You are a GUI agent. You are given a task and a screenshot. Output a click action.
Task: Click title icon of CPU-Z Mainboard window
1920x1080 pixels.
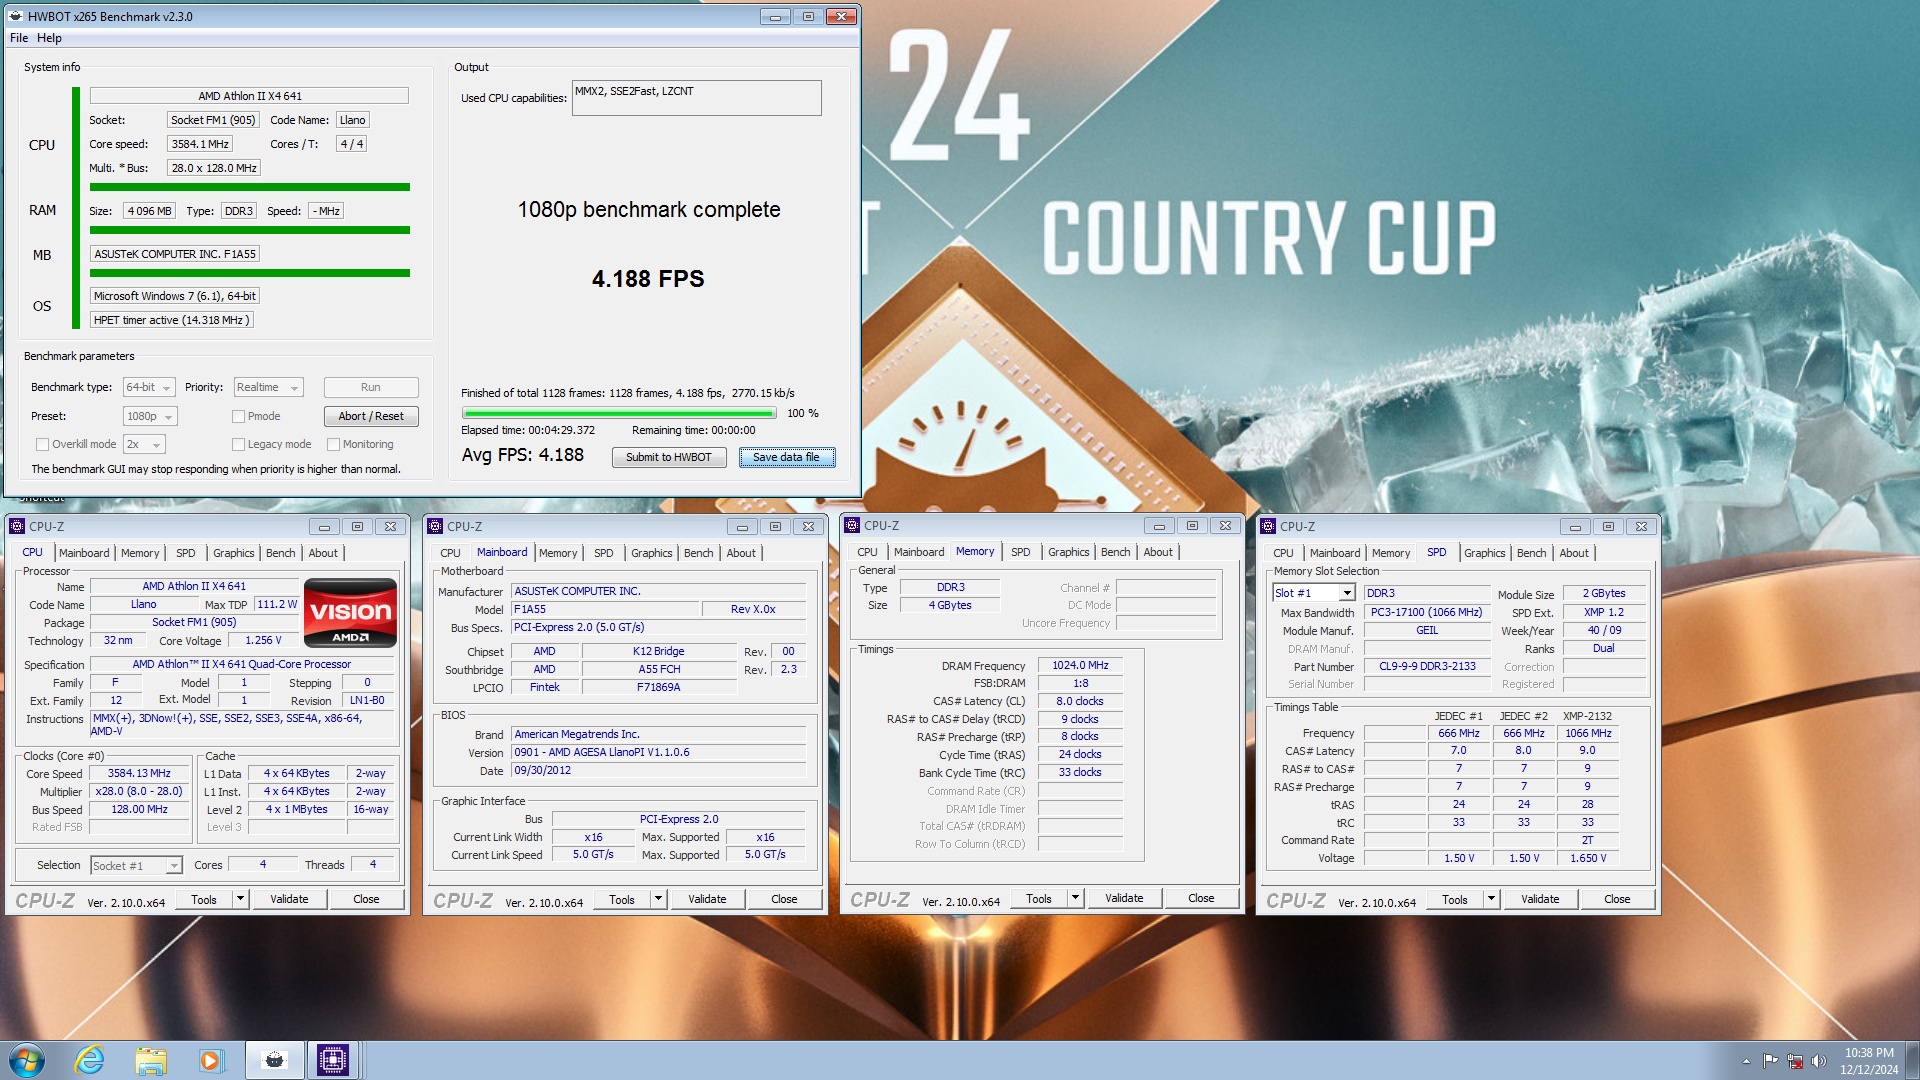pyautogui.click(x=435, y=526)
